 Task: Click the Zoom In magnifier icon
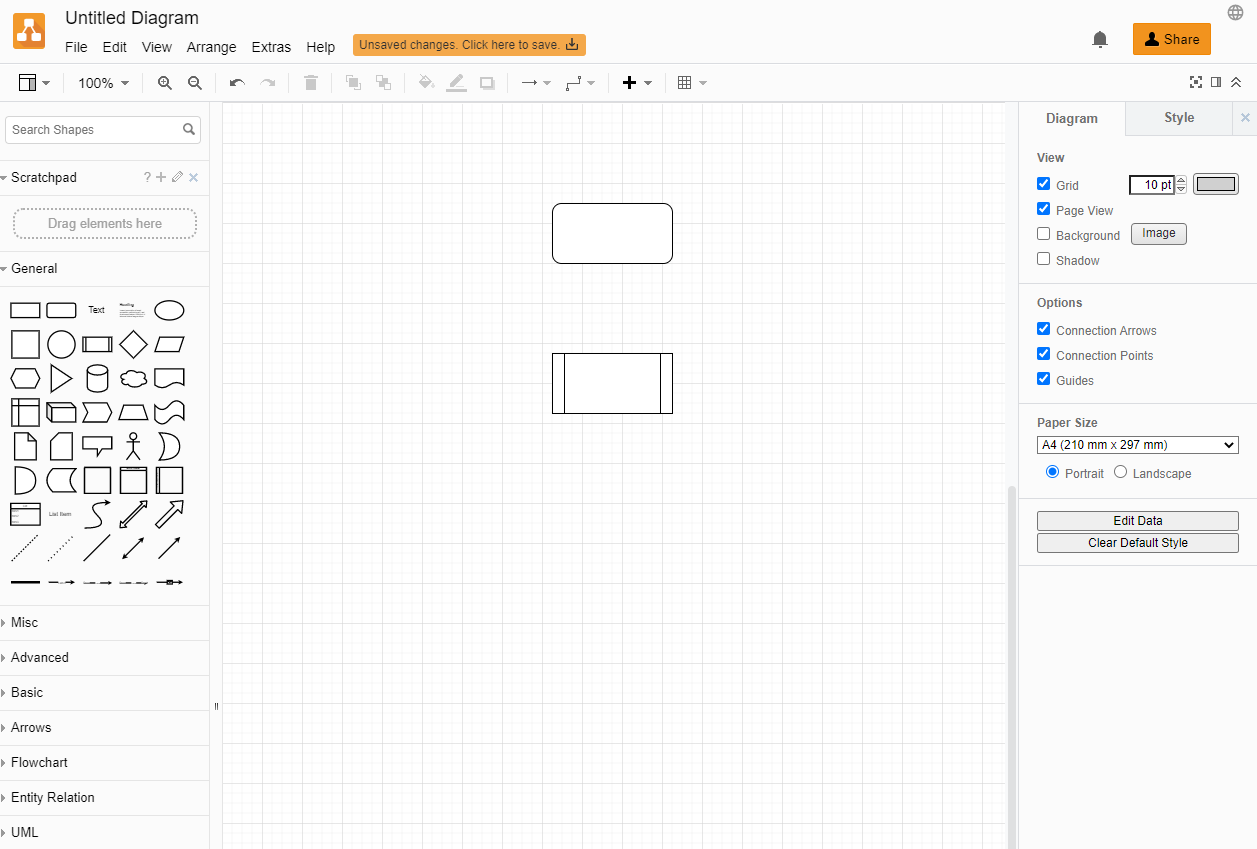(165, 83)
